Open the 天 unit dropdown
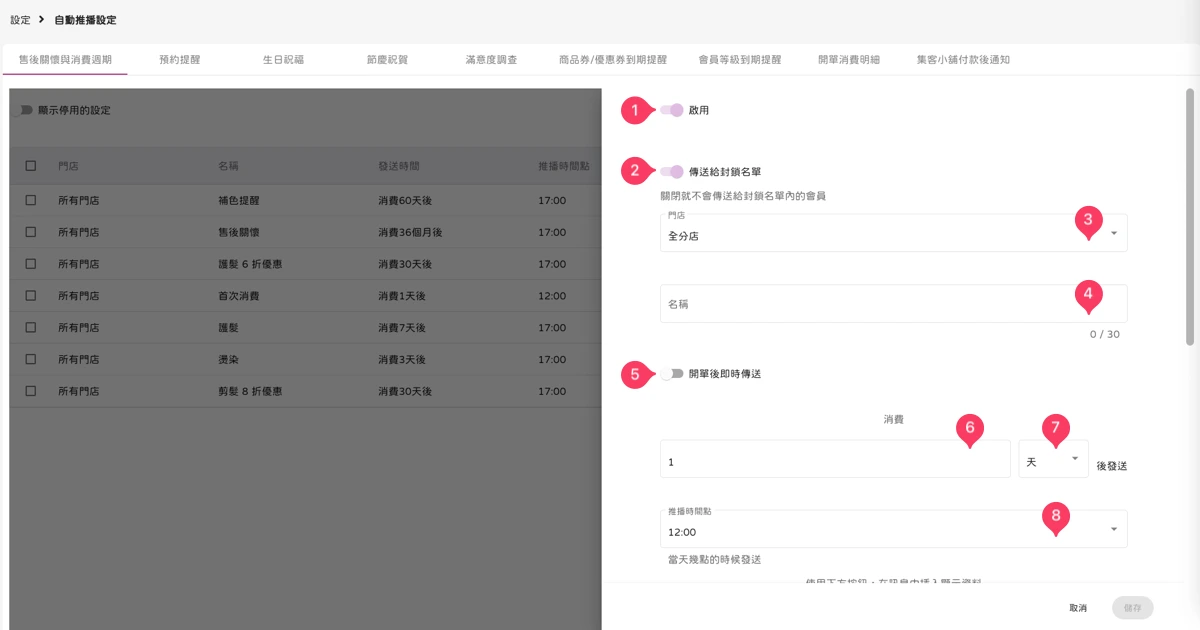 coord(1054,459)
